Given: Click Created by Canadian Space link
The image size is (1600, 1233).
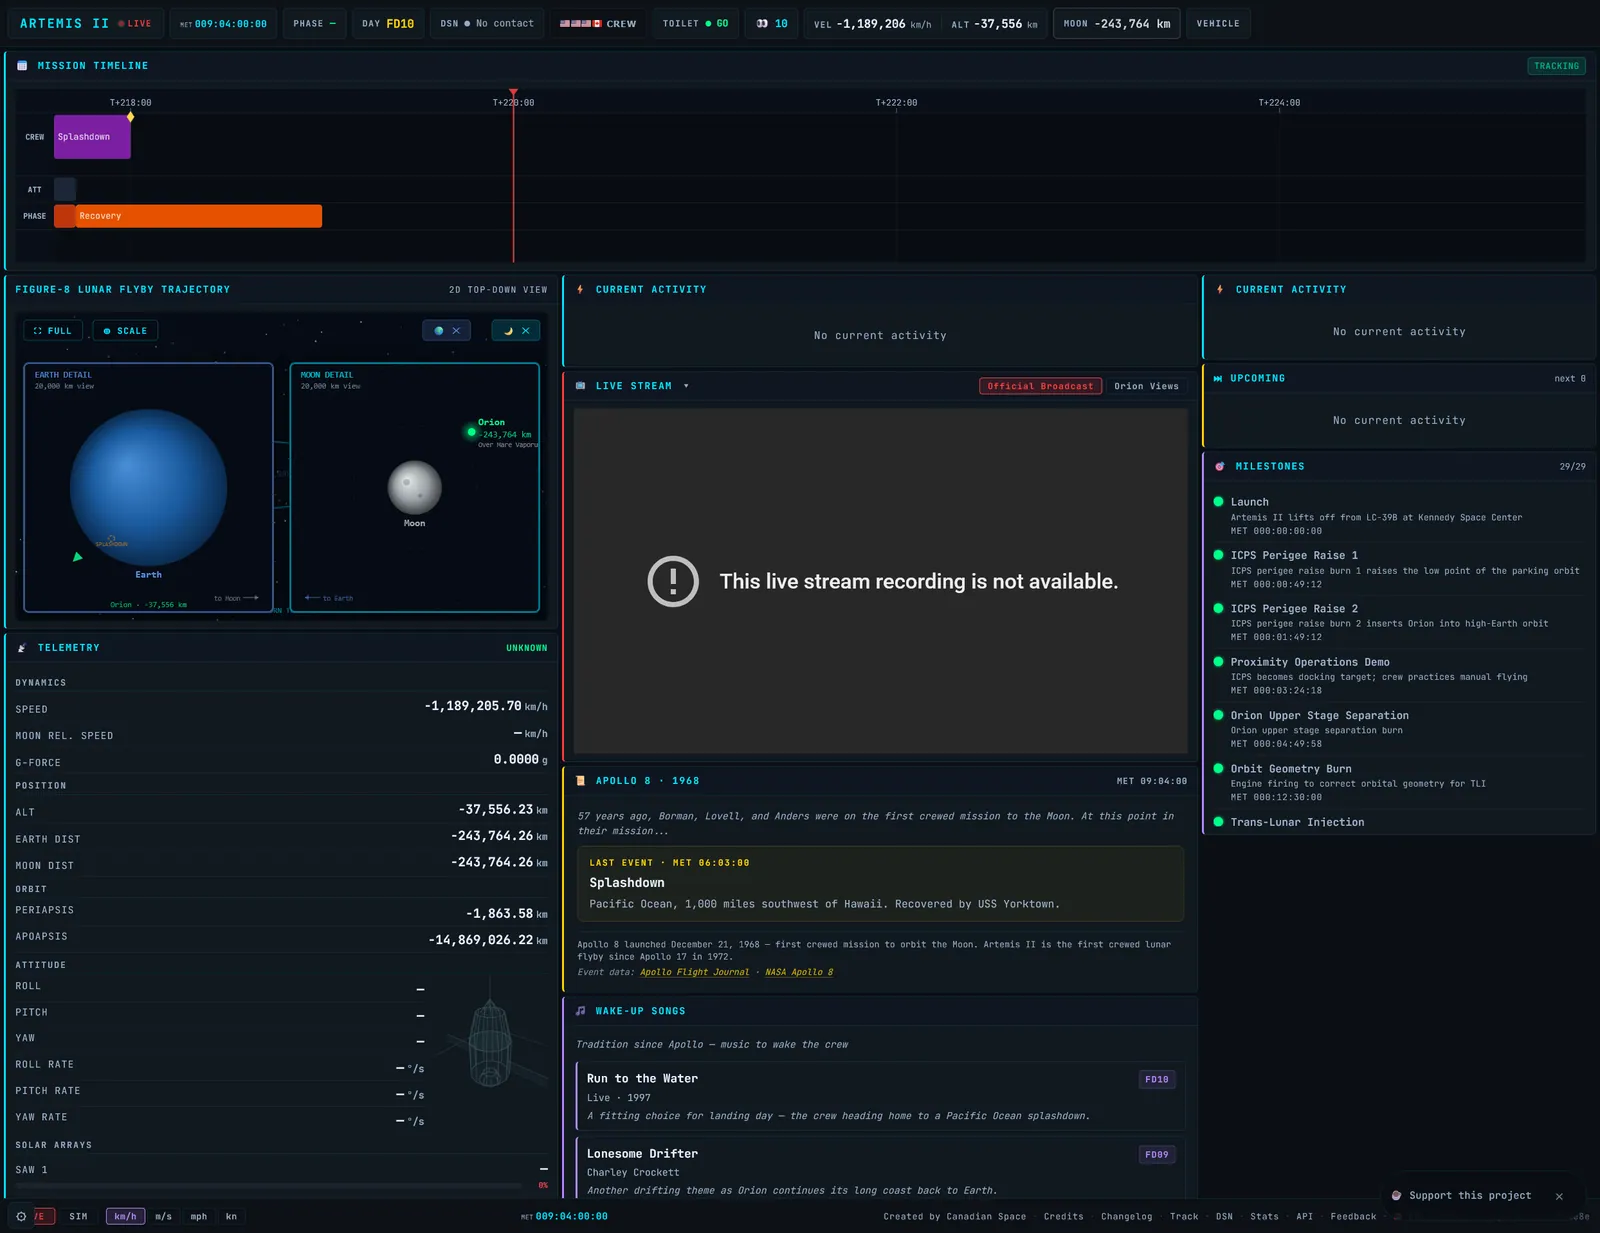Looking at the screenshot, I should [x=954, y=1216].
